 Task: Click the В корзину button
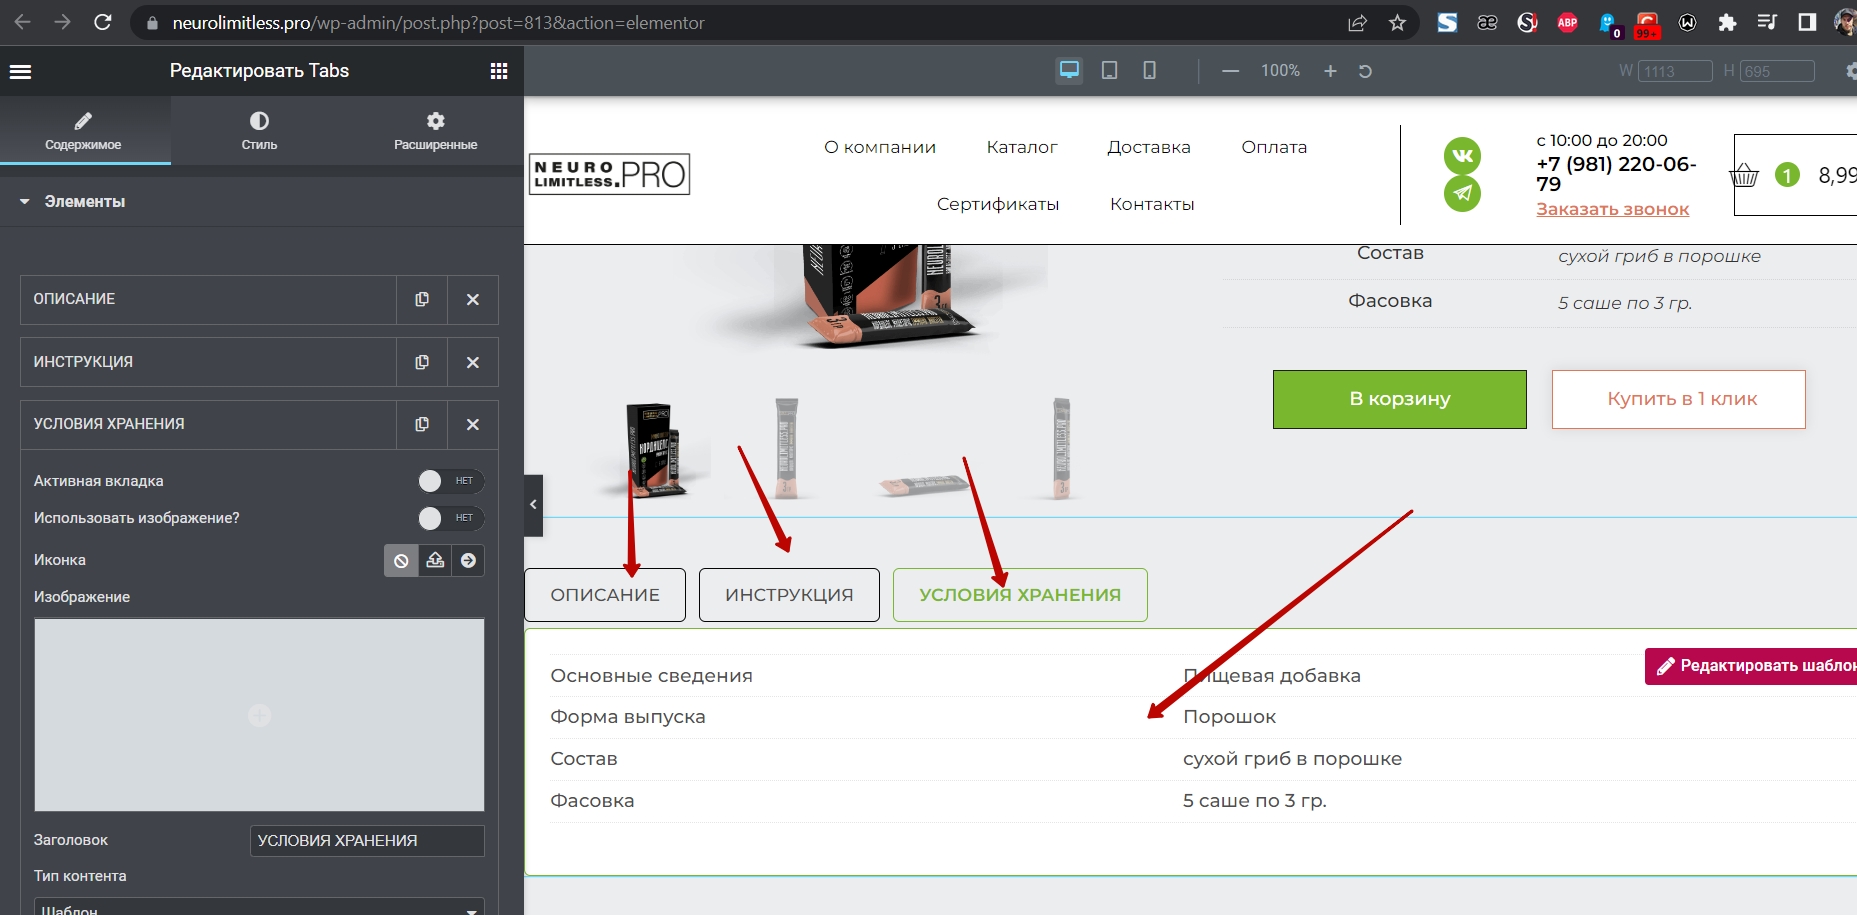coord(1399,399)
